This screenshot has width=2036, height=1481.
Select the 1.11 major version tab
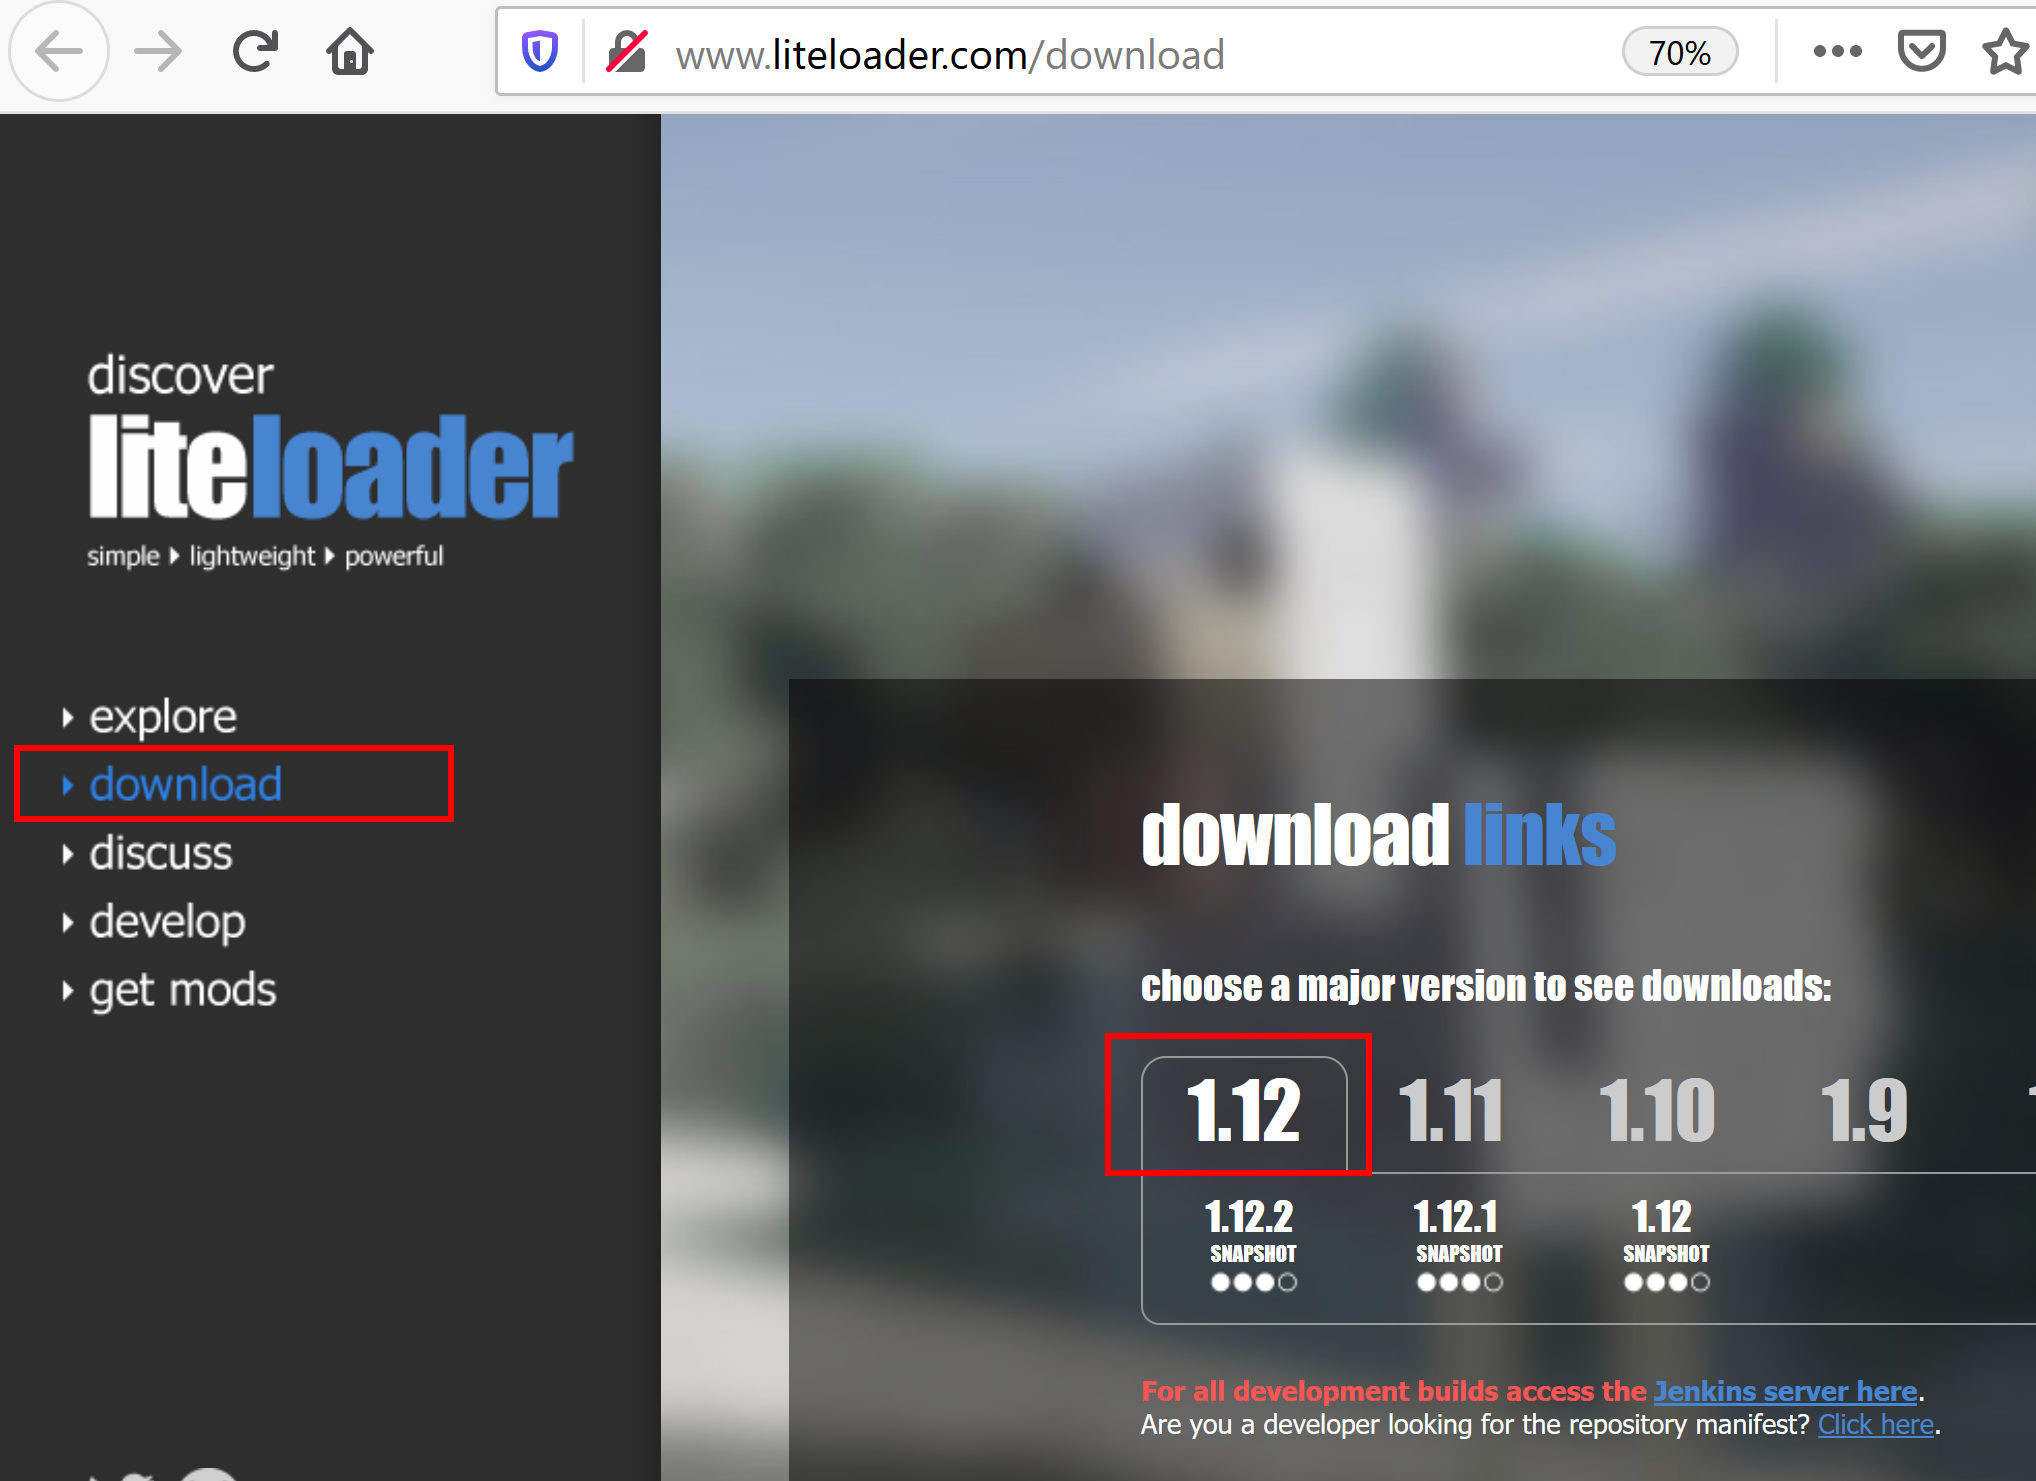coord(1450,1110)
